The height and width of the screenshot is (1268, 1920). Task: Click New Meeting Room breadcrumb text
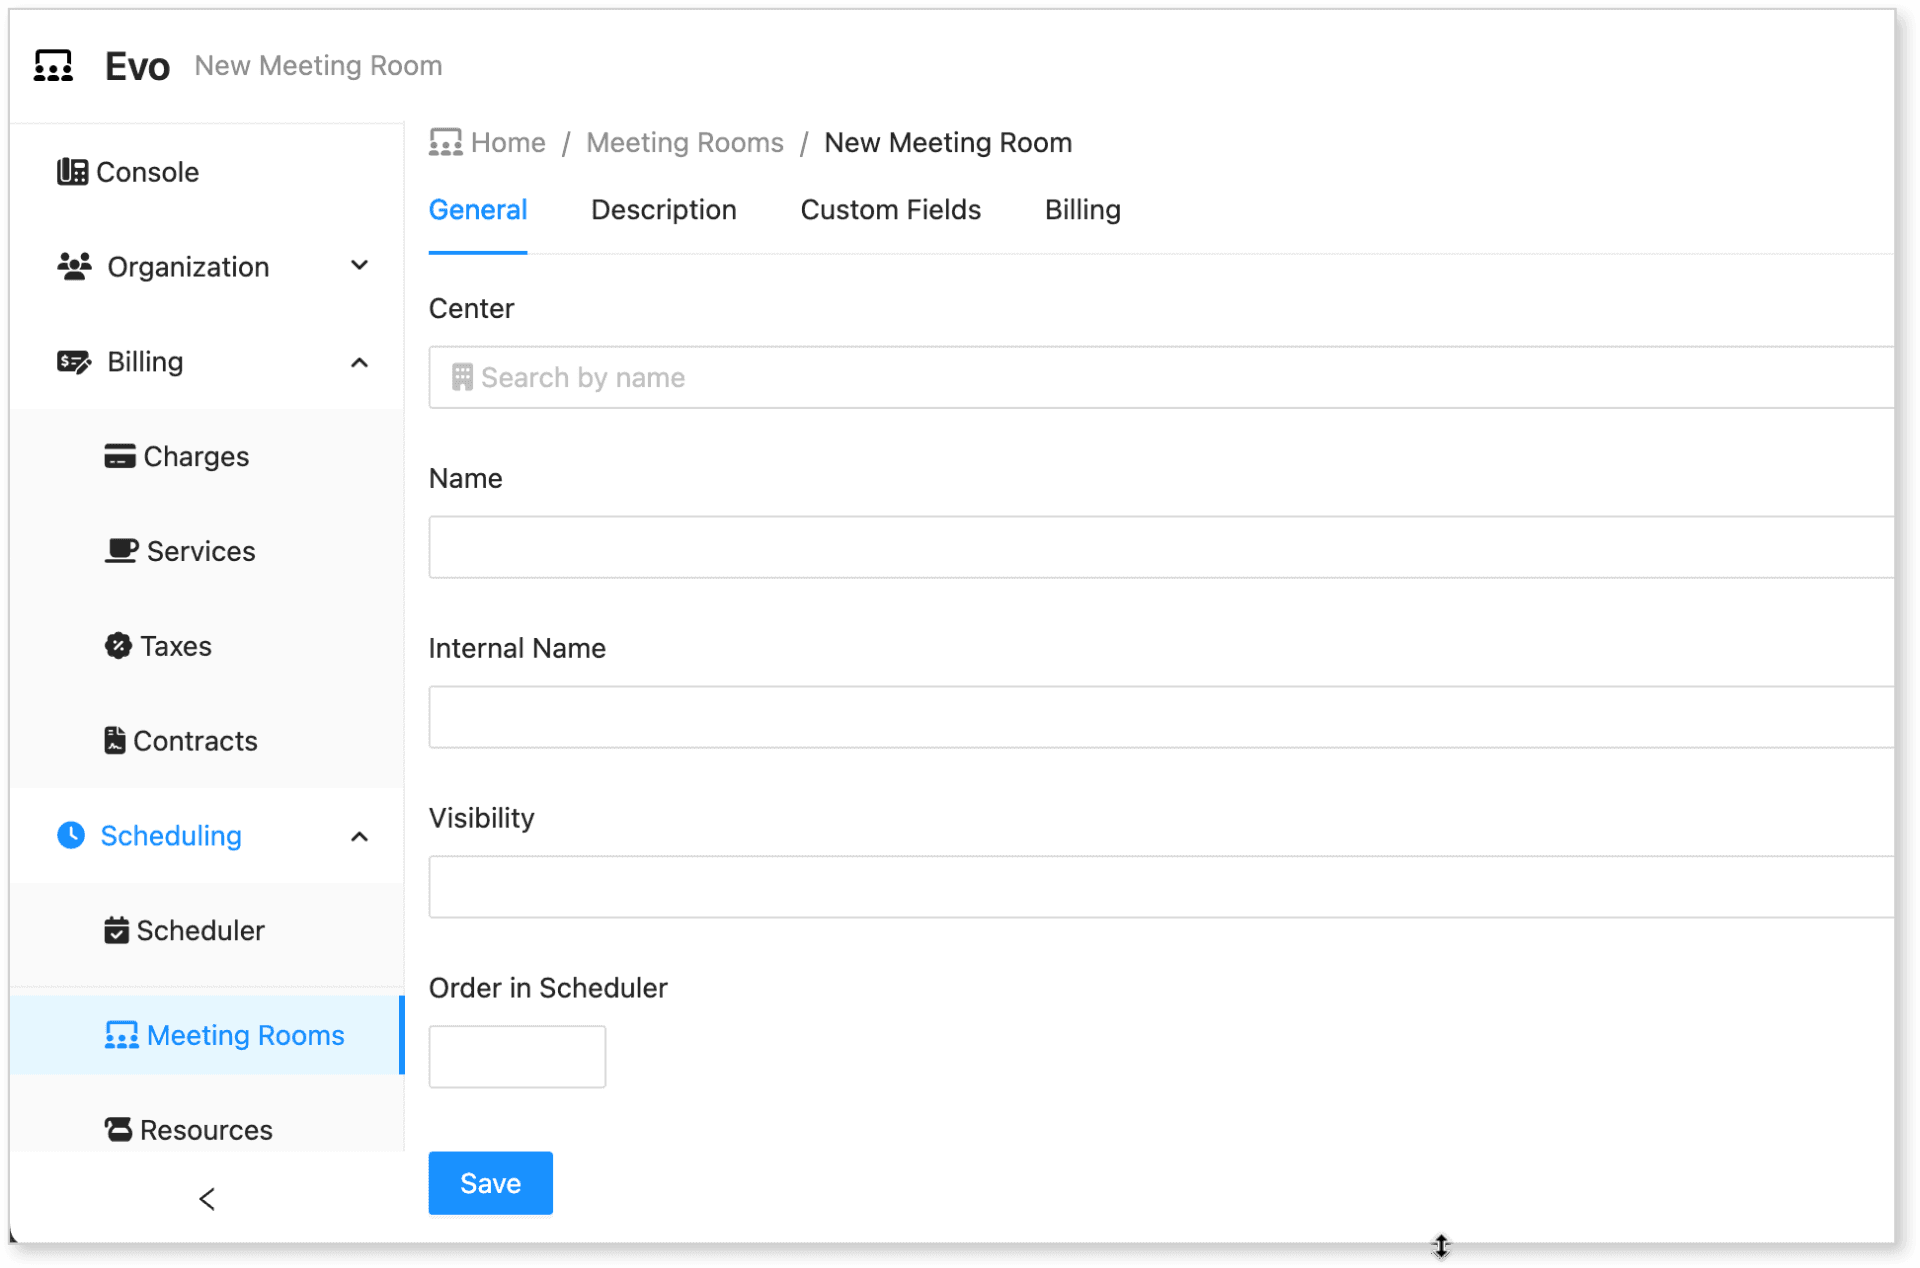[x=948, y=143]
